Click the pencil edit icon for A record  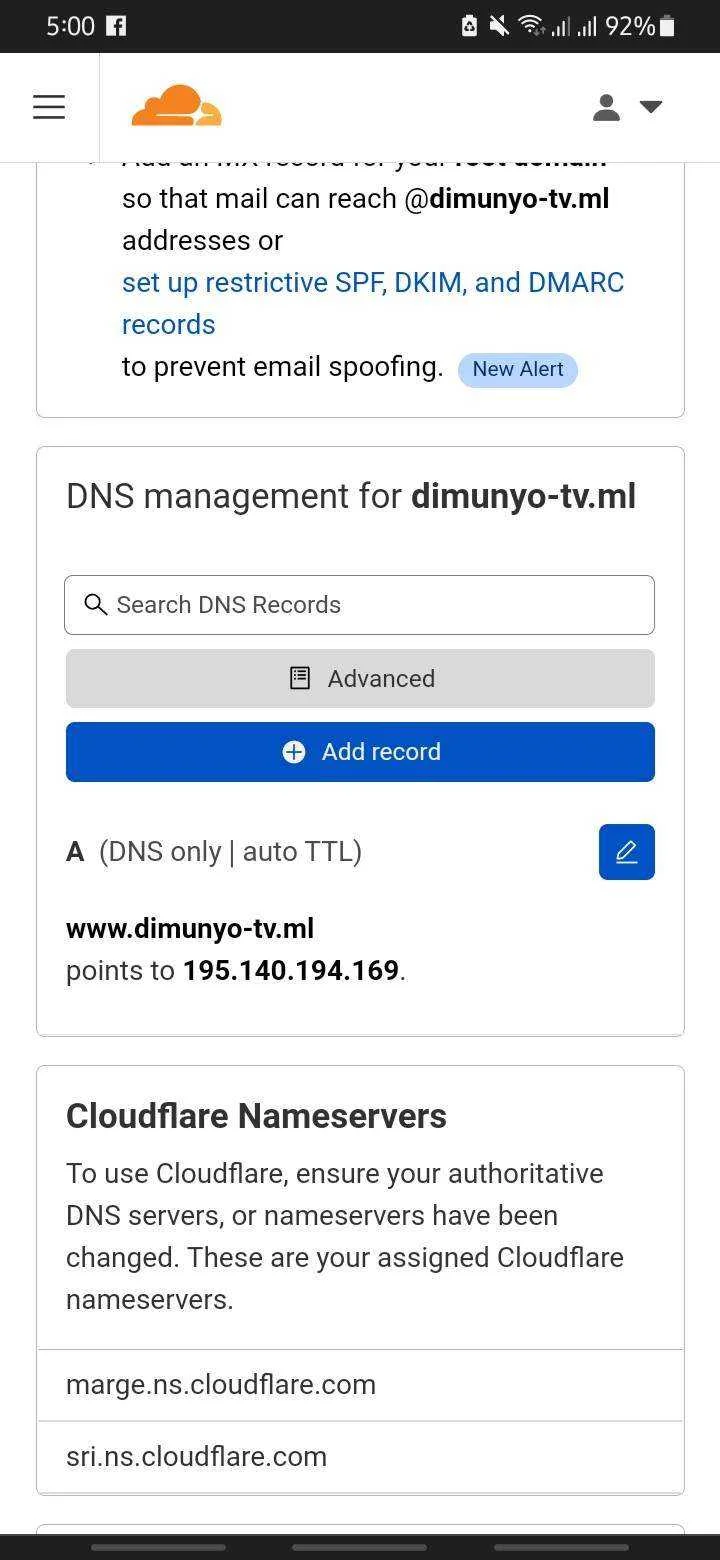point(627,852)
